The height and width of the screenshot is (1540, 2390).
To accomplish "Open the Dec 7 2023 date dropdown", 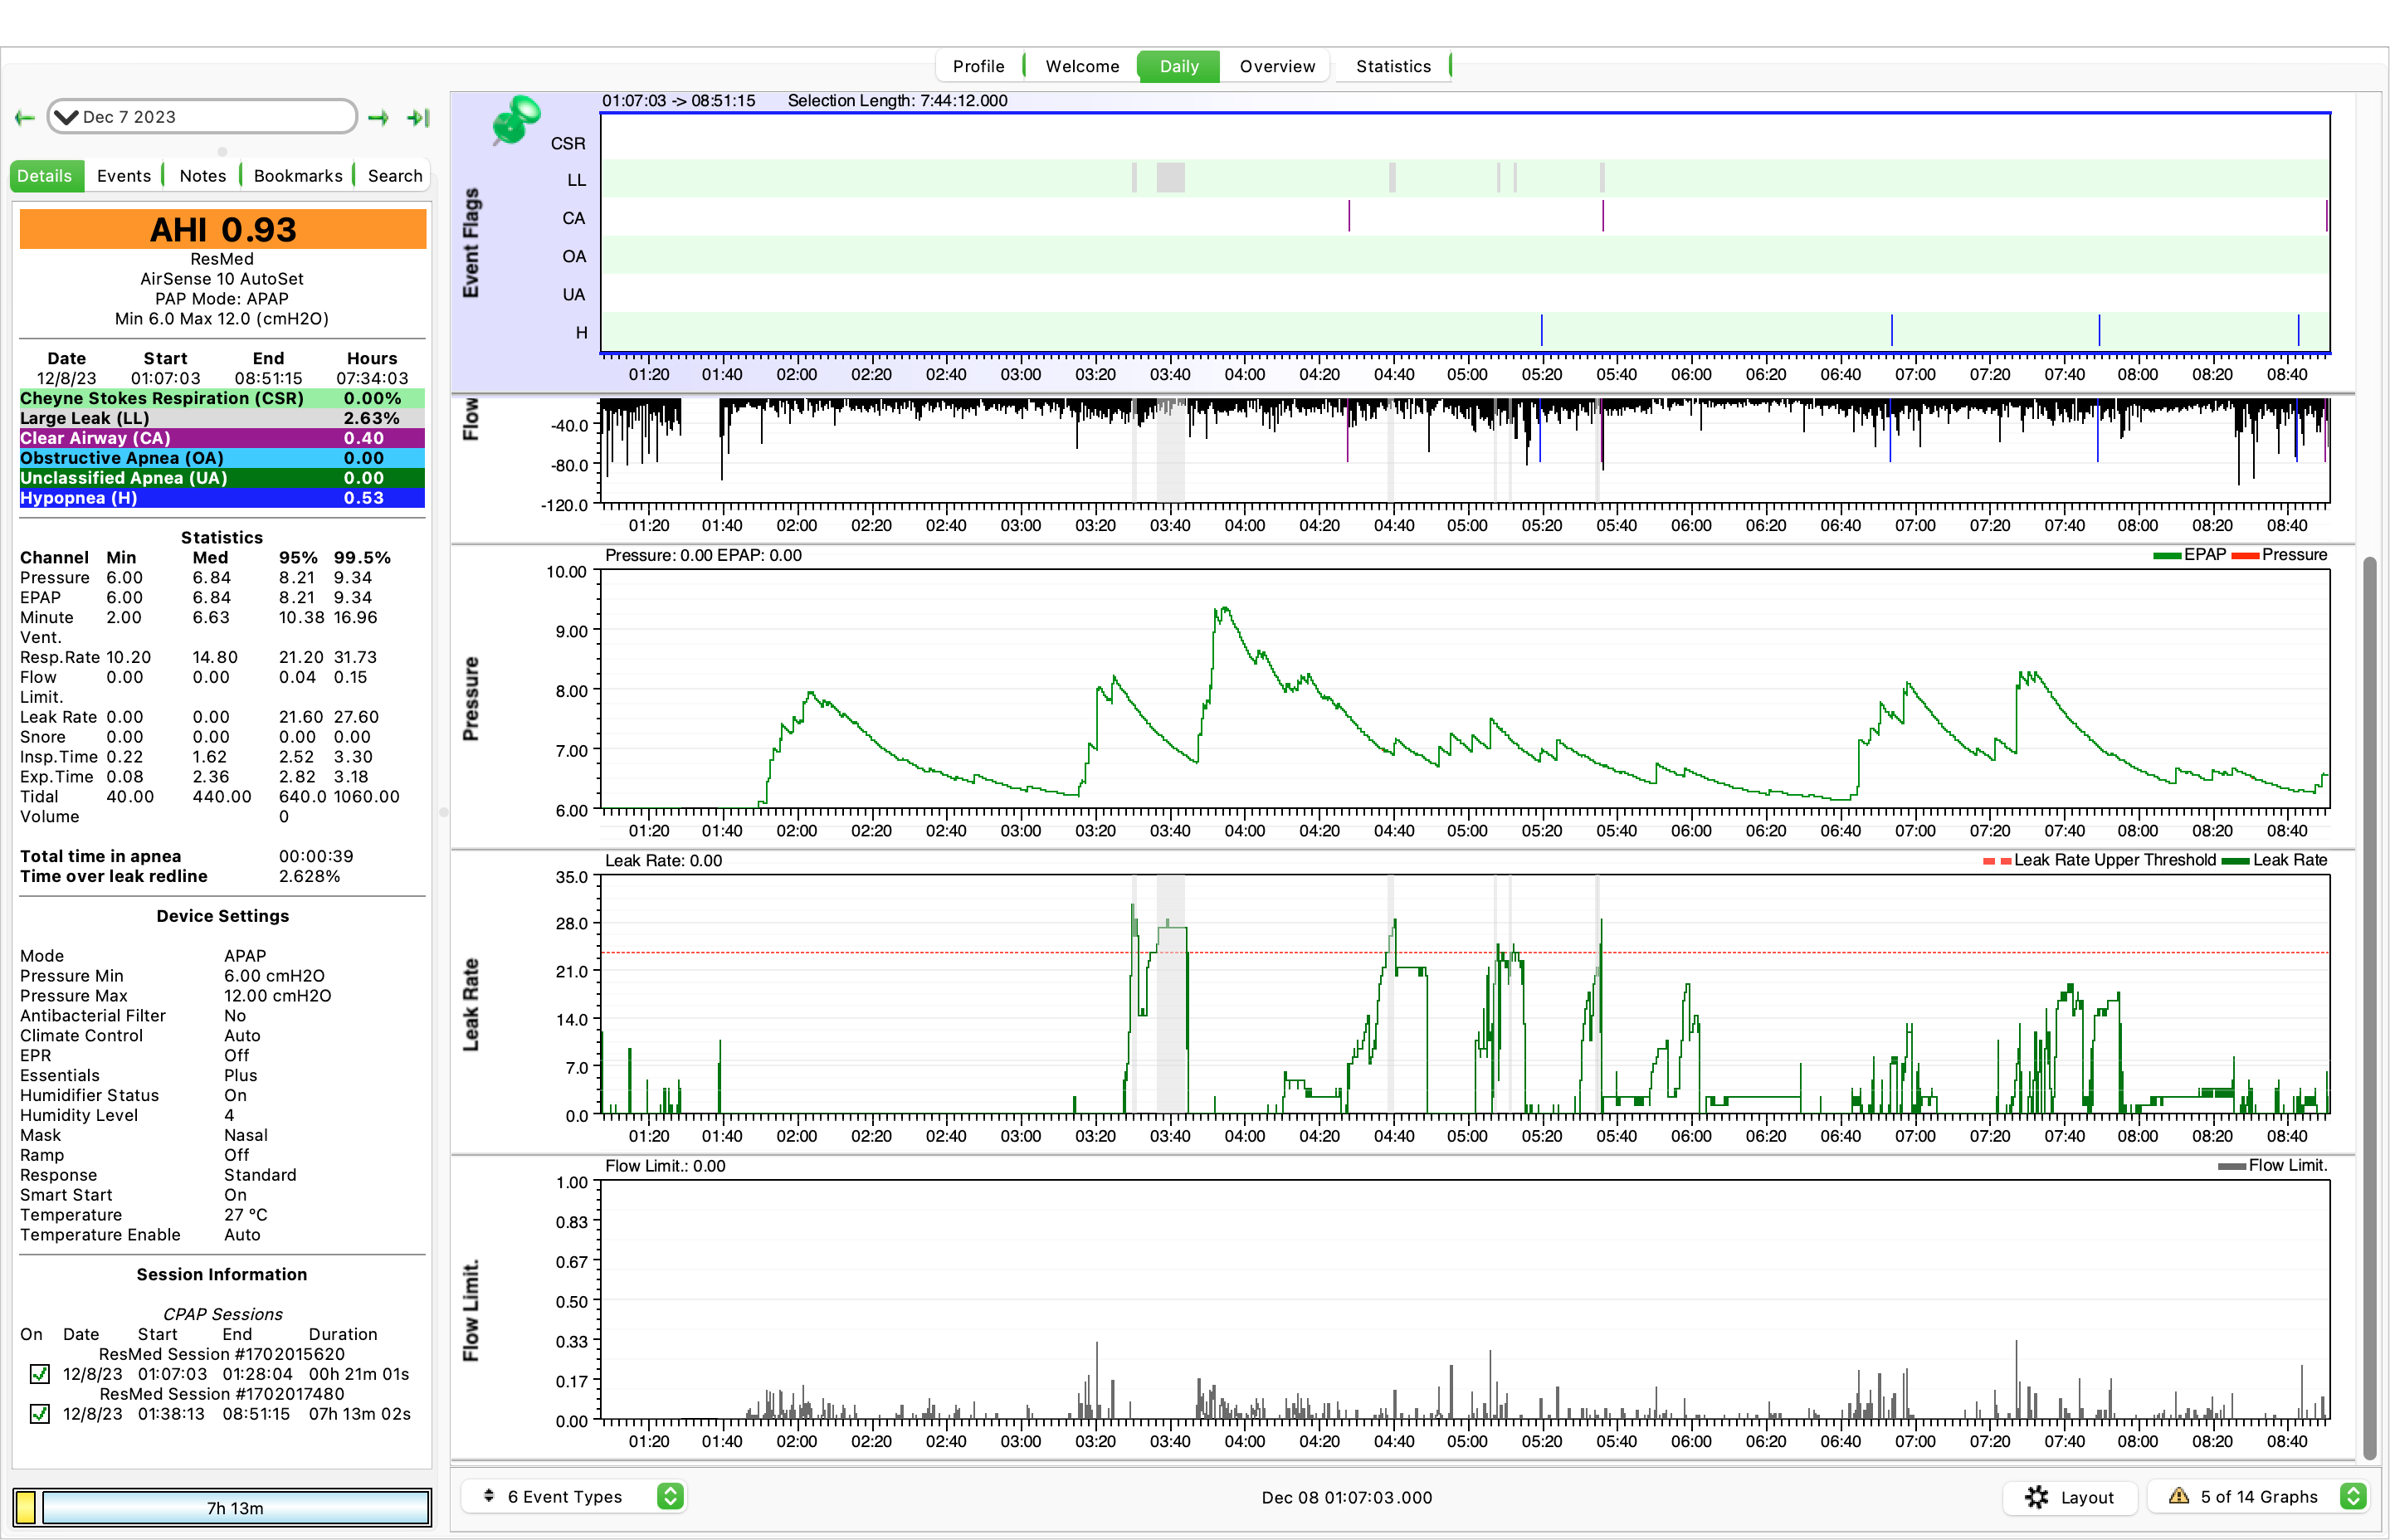I will click(x=202, y=117).
